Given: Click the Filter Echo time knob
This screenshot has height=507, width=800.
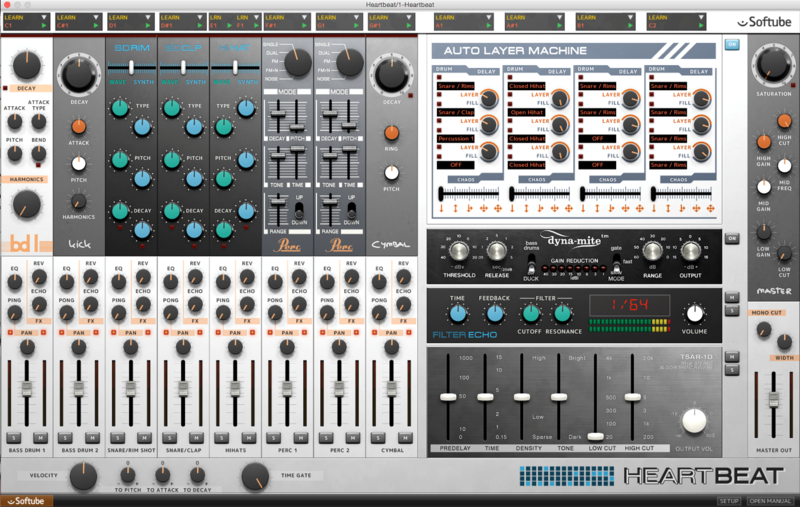Looking at the screenshot, I should tap(458, 314).
